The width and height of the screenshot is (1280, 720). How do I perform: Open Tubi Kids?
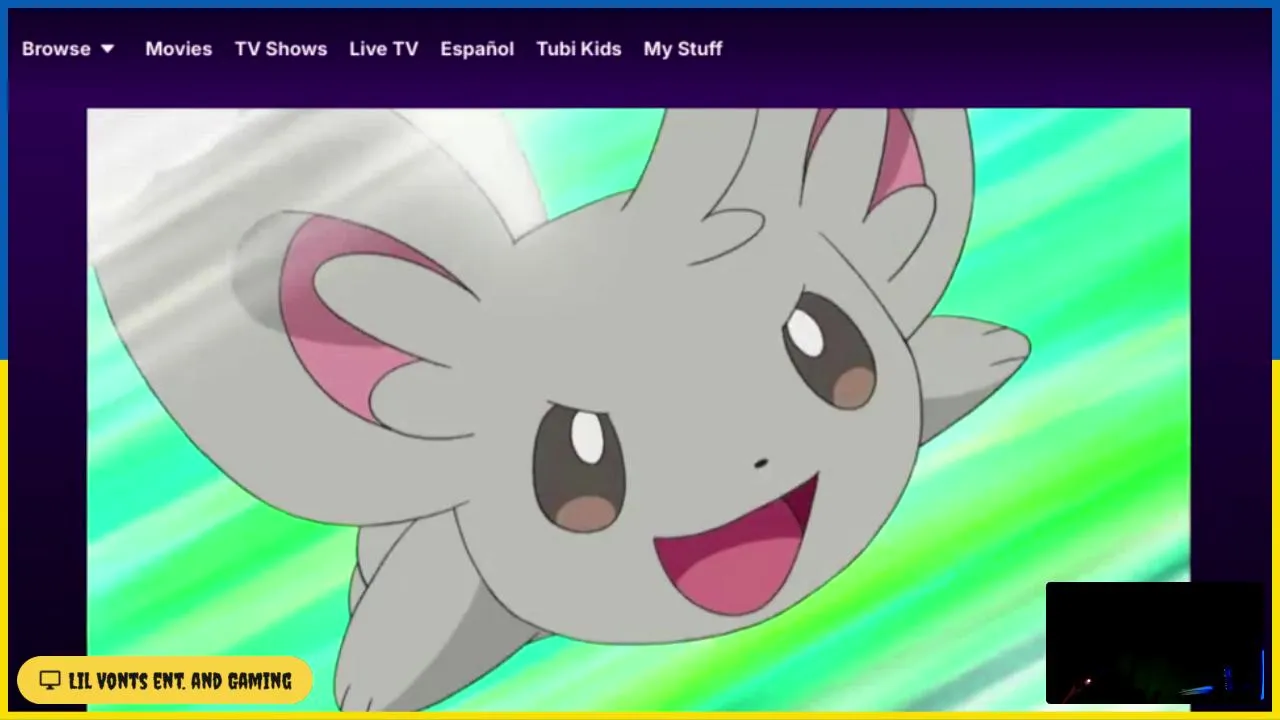579,49
